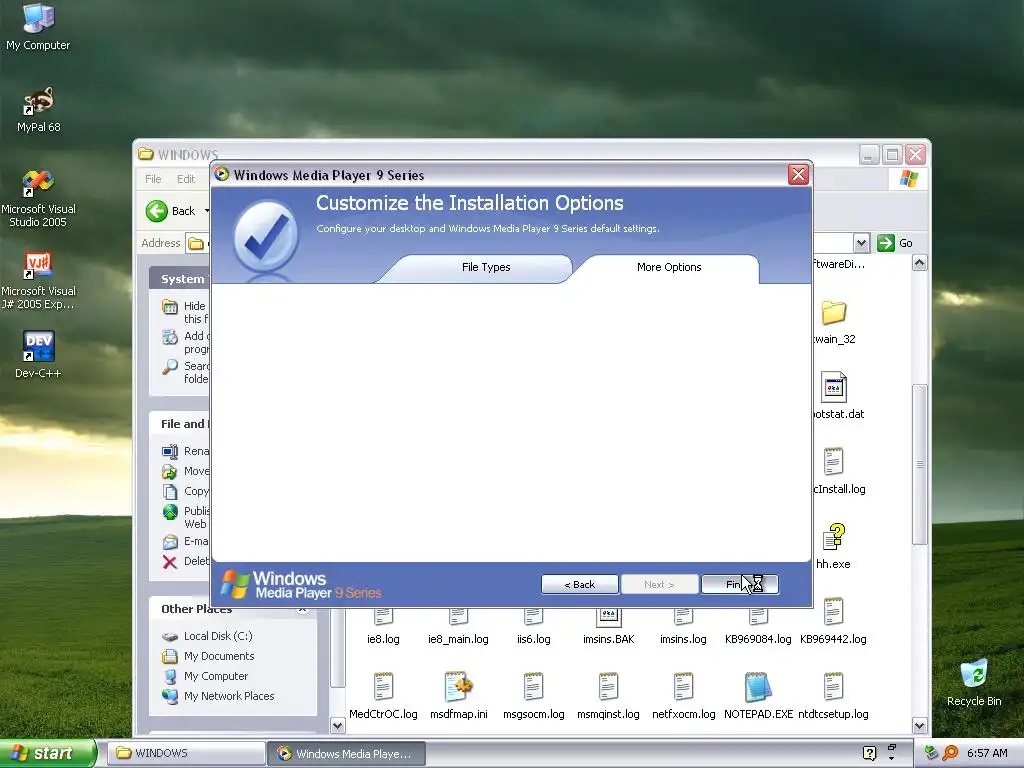This screenshot has width=1024, height=768.
Task: Select the imsins.BAK file icon
Action: 609,616
